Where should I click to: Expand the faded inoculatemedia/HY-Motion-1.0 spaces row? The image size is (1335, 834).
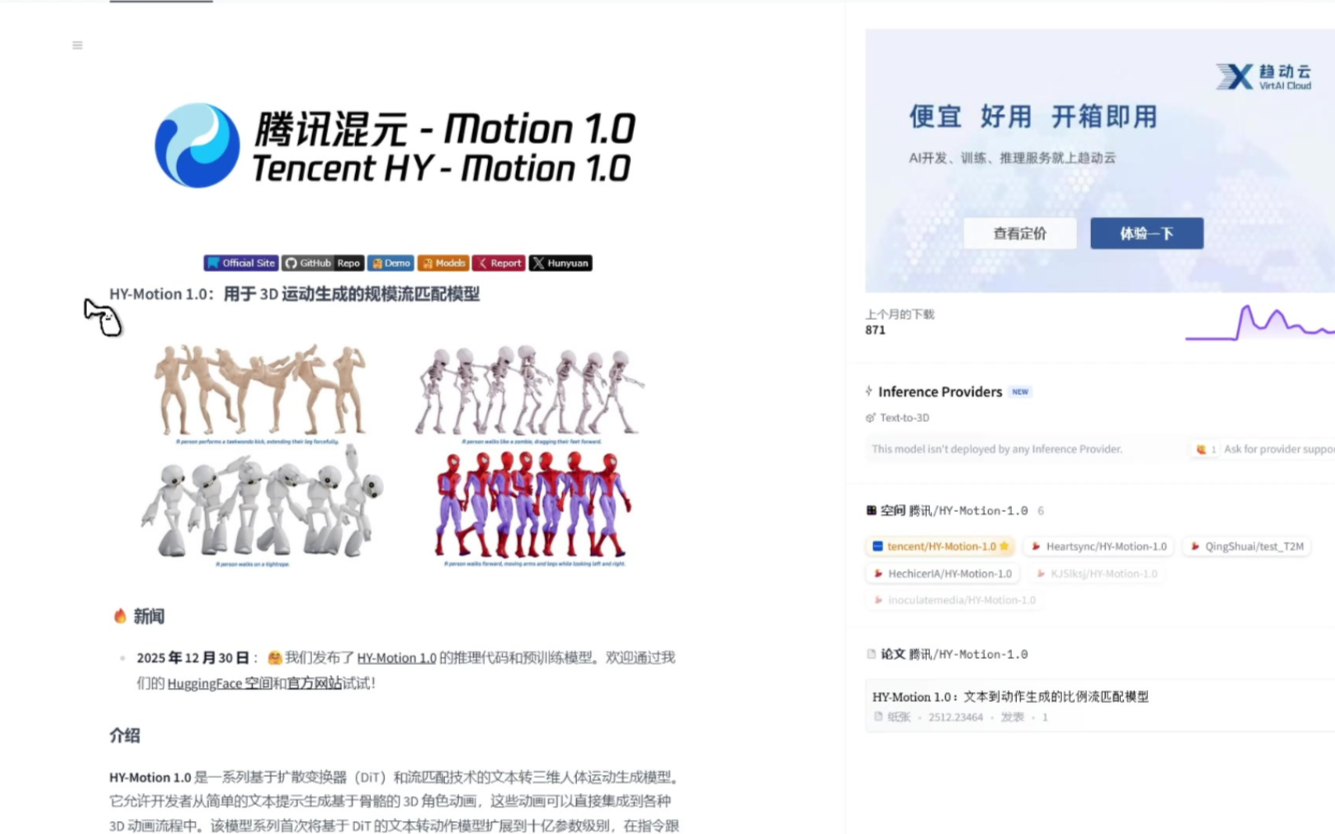(x=954, y=600)
